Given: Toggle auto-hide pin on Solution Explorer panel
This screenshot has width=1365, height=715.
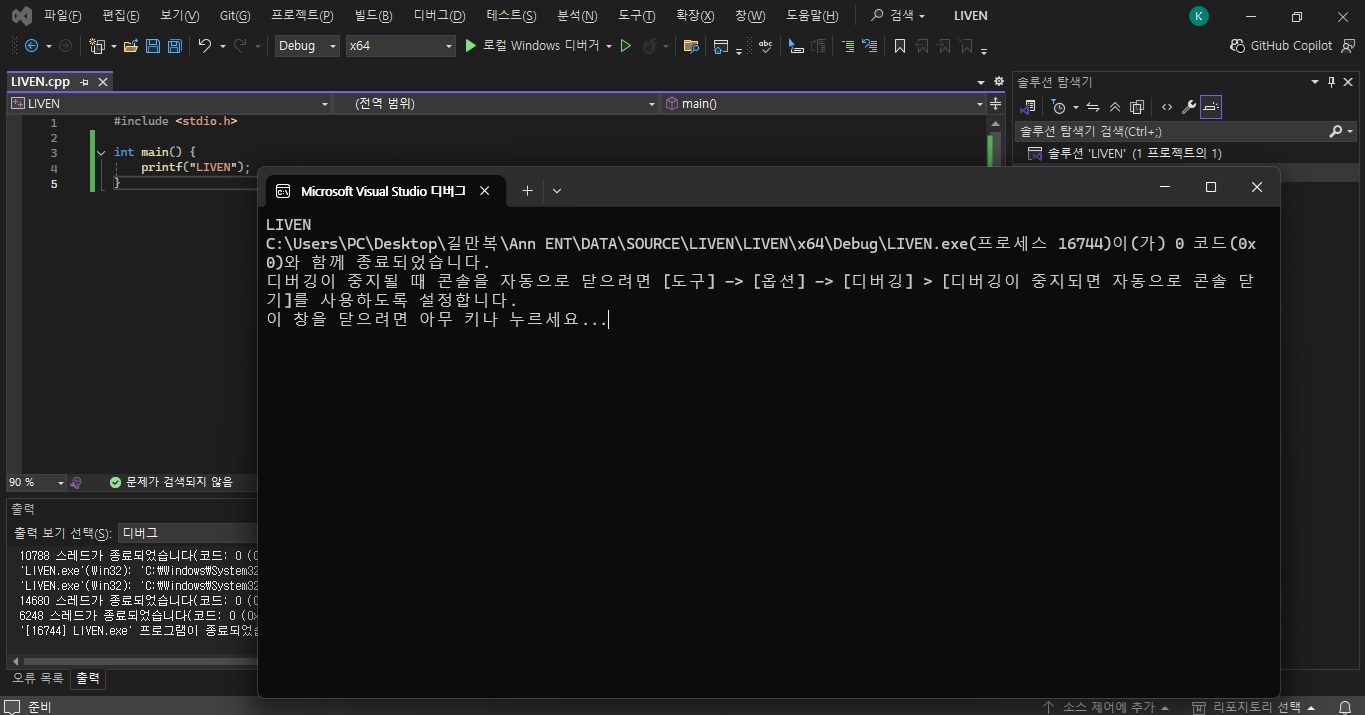Looking at the screenshot, I should coord(1331,82).
